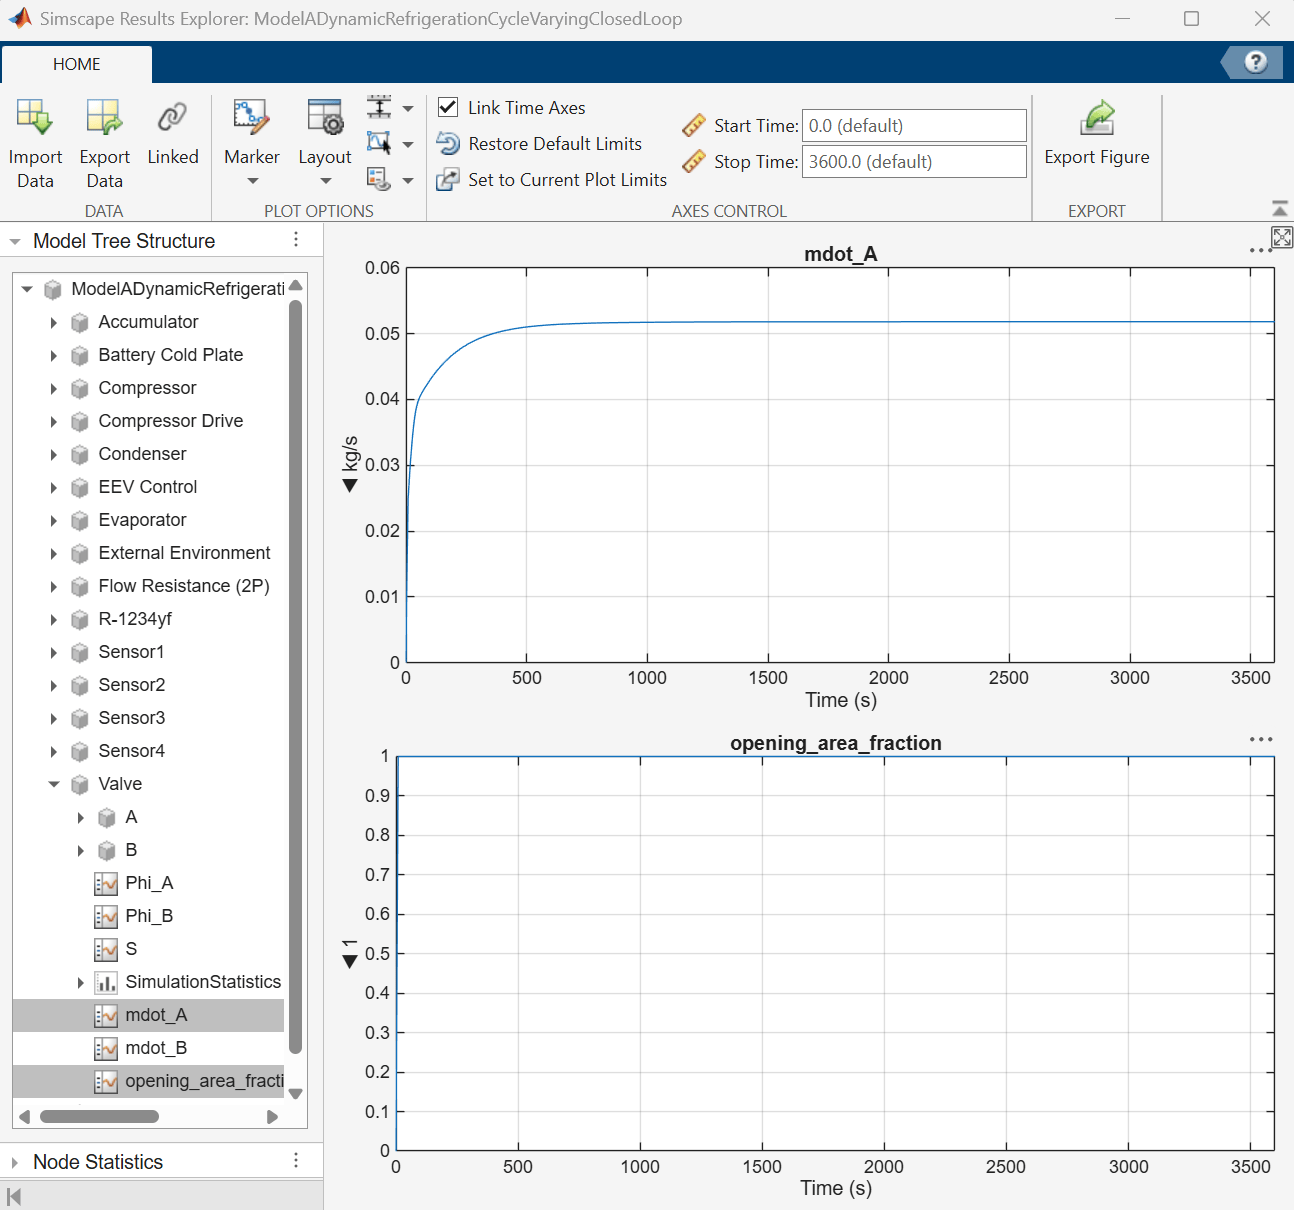Open the Marker tool

pos(251,117)
